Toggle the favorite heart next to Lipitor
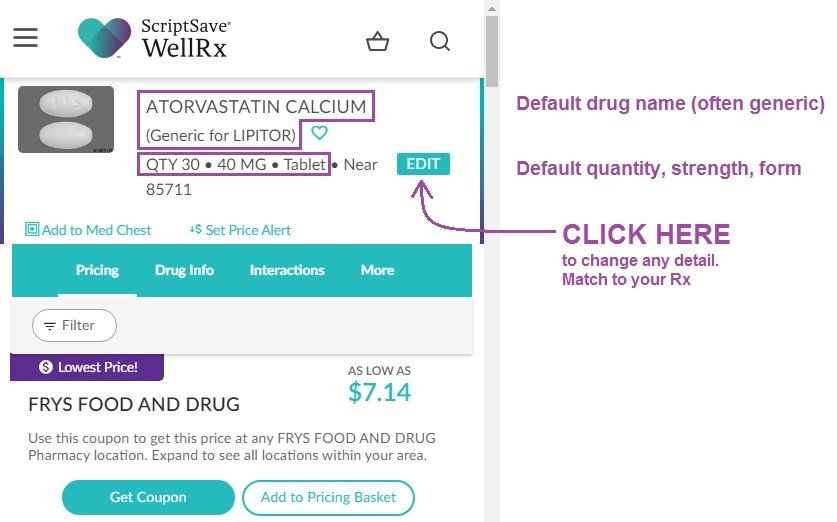Screen dimensions: 837x522 (319, 132)
